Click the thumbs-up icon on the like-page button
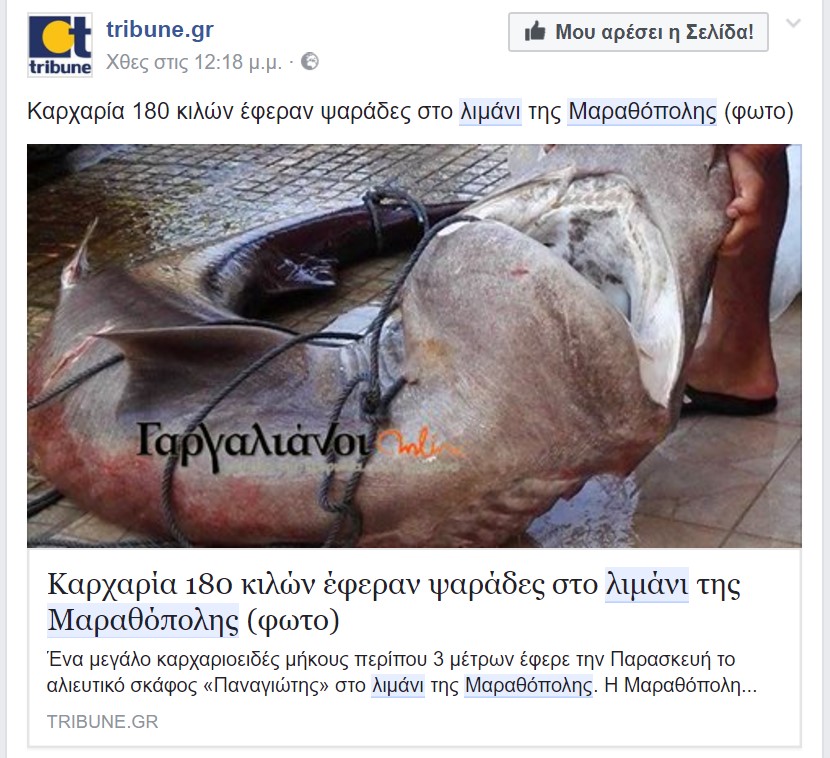Image resolution: width=830 pixels, height=758 pixels. pos(535,32)
